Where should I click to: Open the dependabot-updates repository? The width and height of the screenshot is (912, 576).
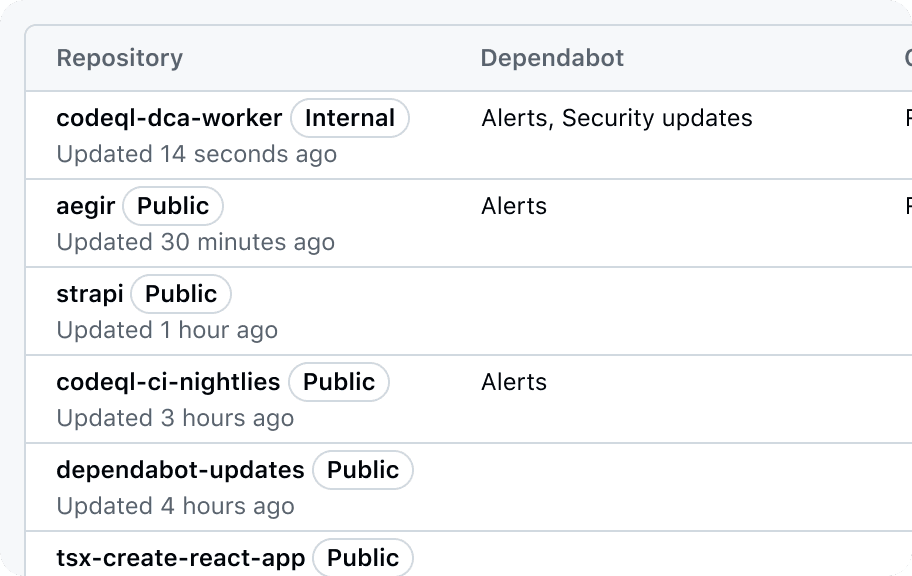[x=180, y=470]
